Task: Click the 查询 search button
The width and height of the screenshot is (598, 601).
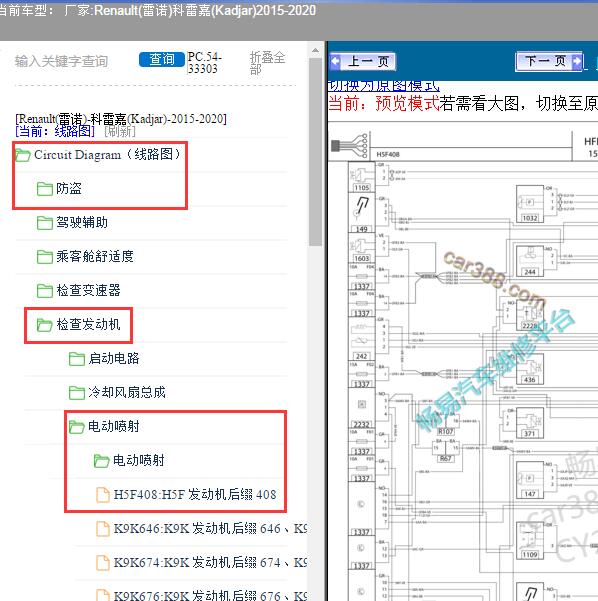Action: (x=162, y=59)
